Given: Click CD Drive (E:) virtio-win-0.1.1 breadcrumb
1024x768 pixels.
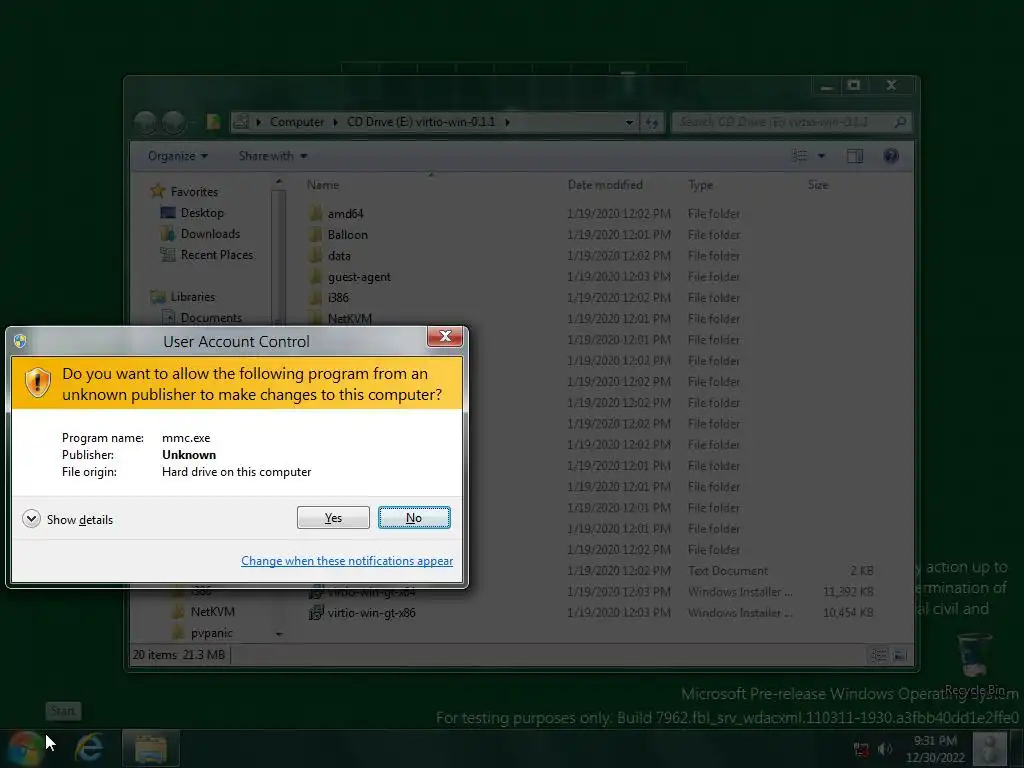Looking at the screenshot, I should [421, 122].
